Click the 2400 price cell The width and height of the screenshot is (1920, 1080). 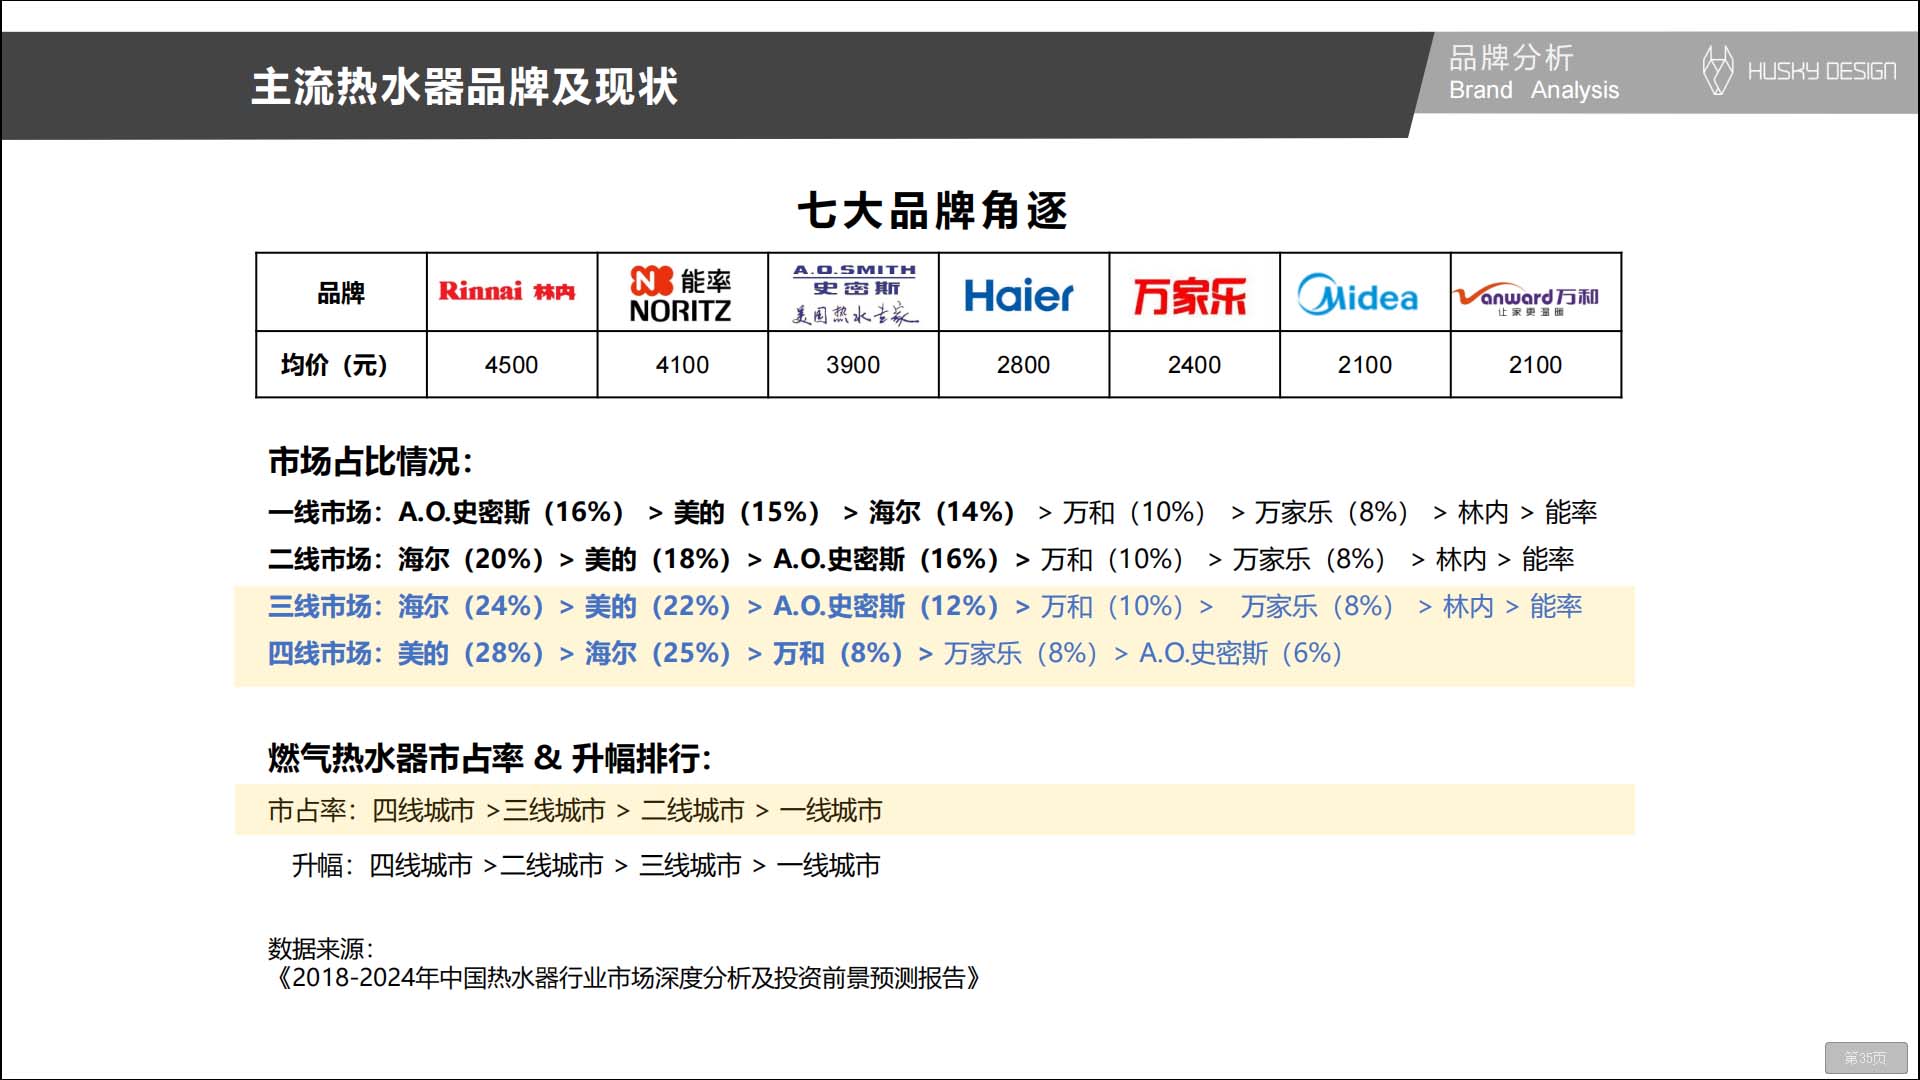click(1194, 365)
